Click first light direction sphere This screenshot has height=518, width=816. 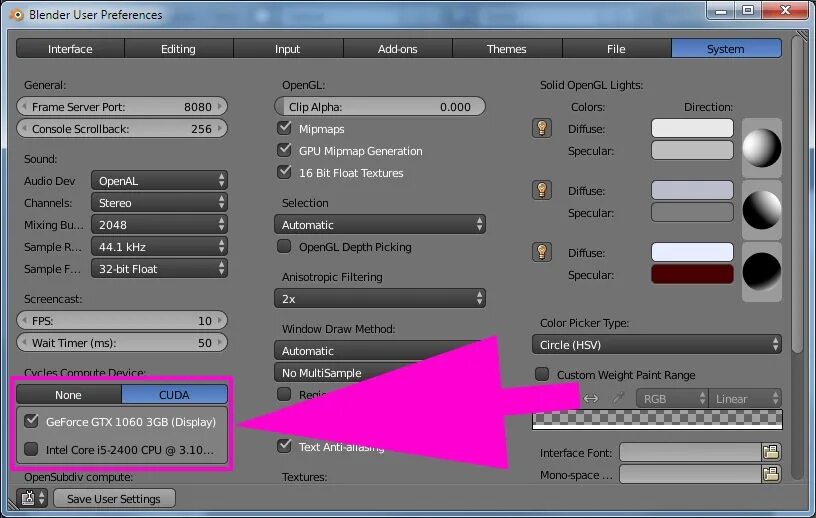(x=761, y=148)
